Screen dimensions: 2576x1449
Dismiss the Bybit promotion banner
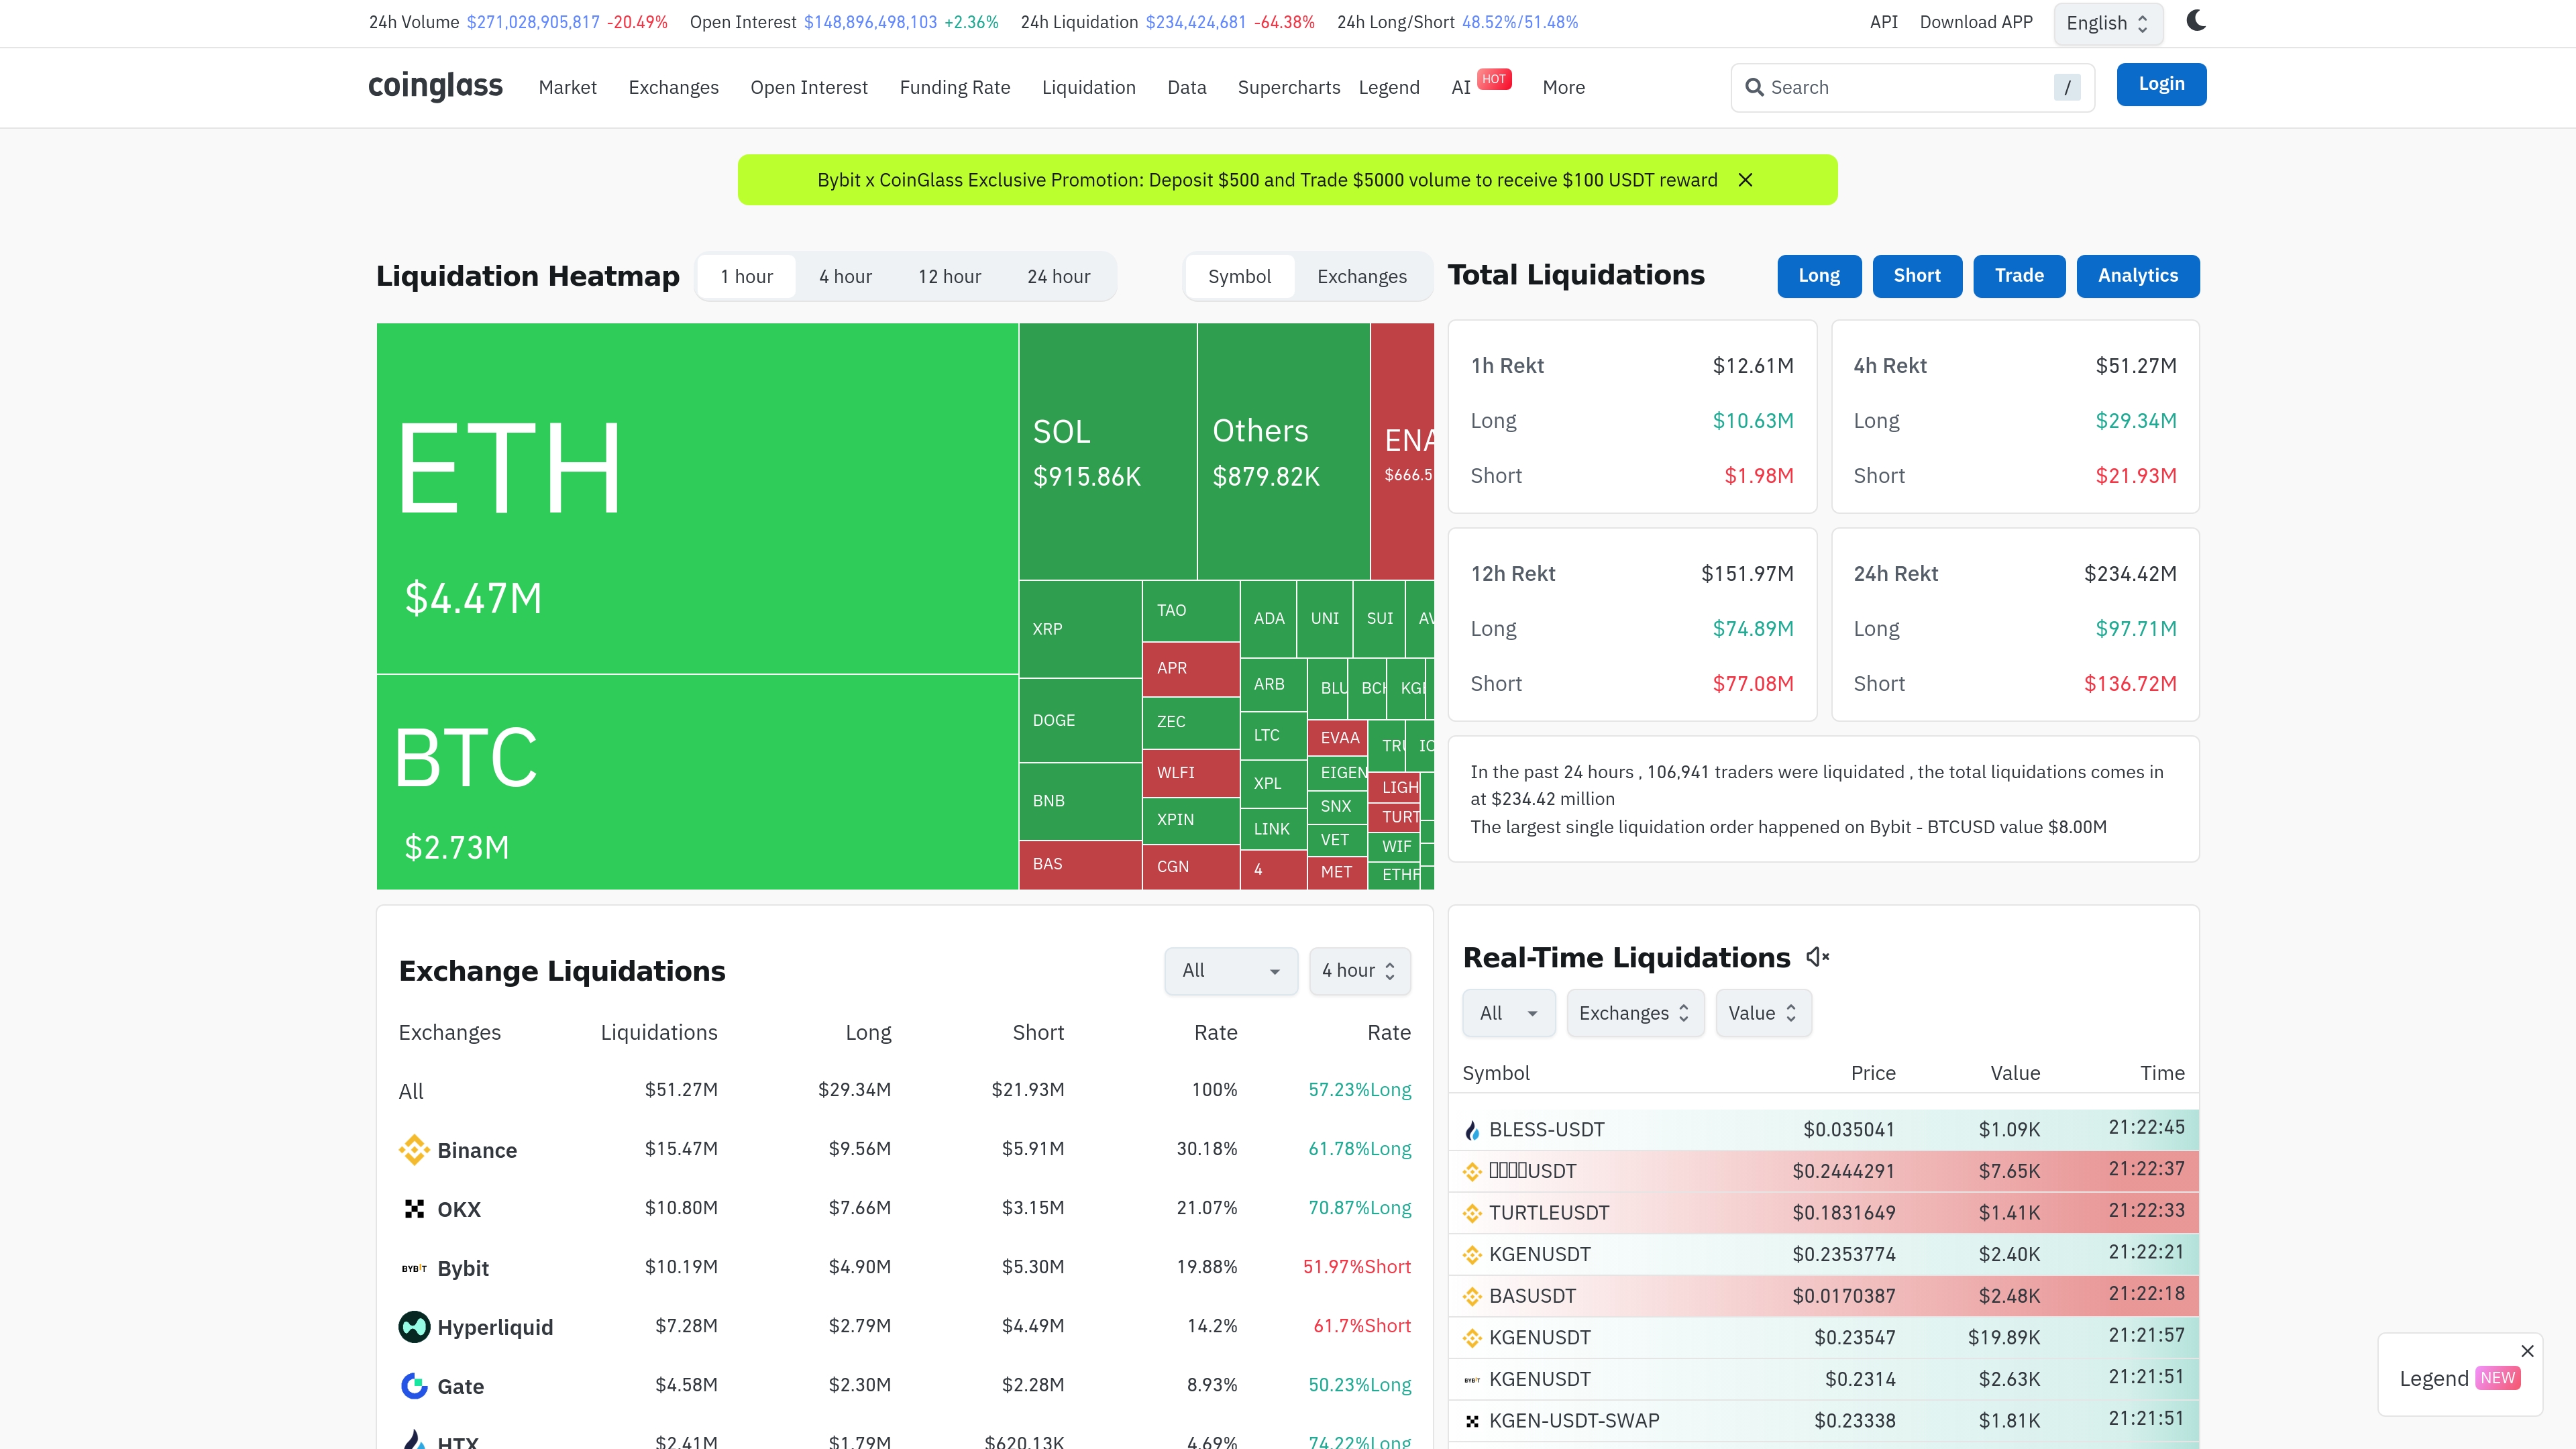1745,180
